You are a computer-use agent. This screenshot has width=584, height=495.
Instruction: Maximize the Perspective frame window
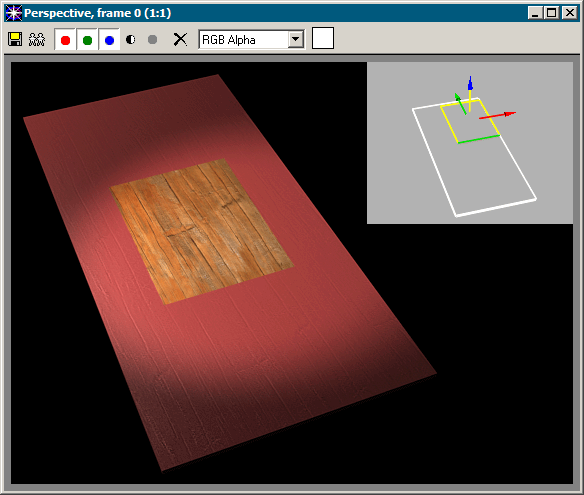click(x=551, y=13)
